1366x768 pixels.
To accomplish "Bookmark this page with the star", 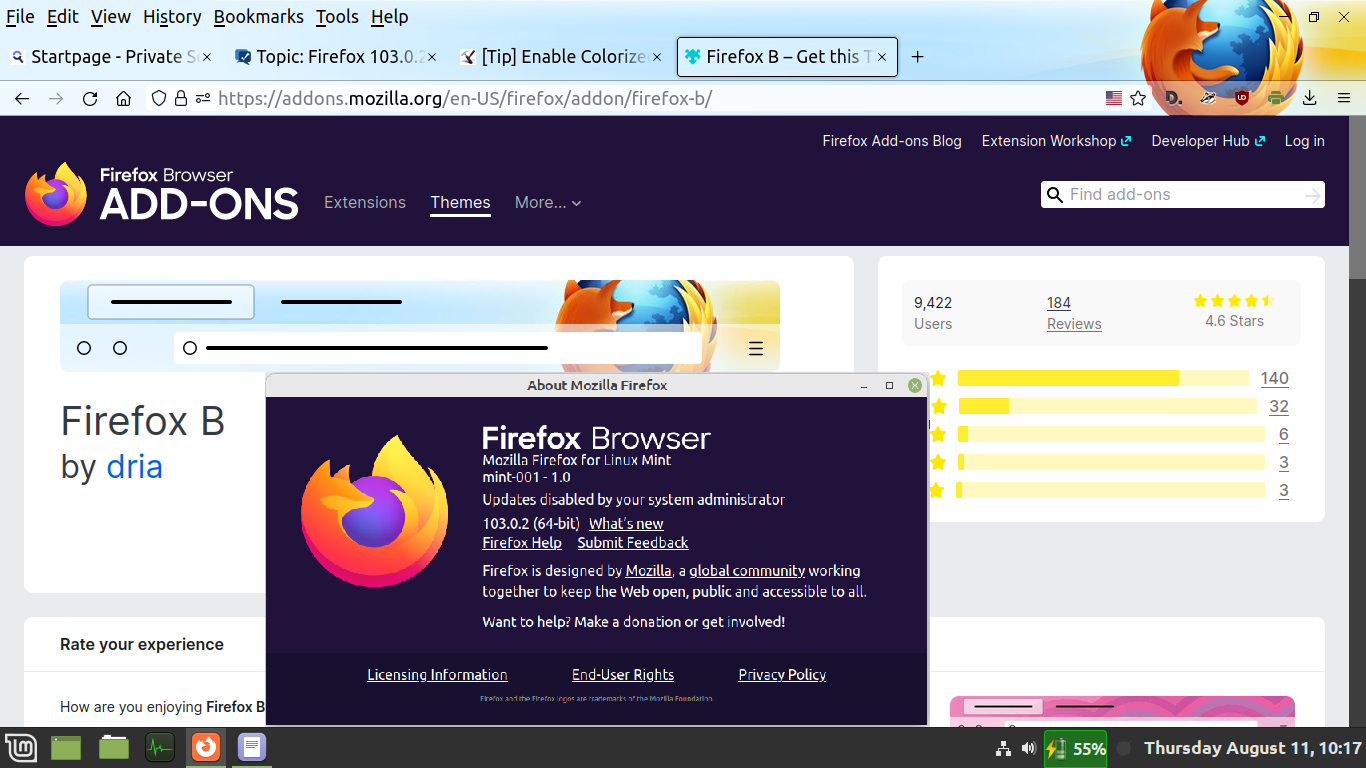I will click(x=1138, y=98).
